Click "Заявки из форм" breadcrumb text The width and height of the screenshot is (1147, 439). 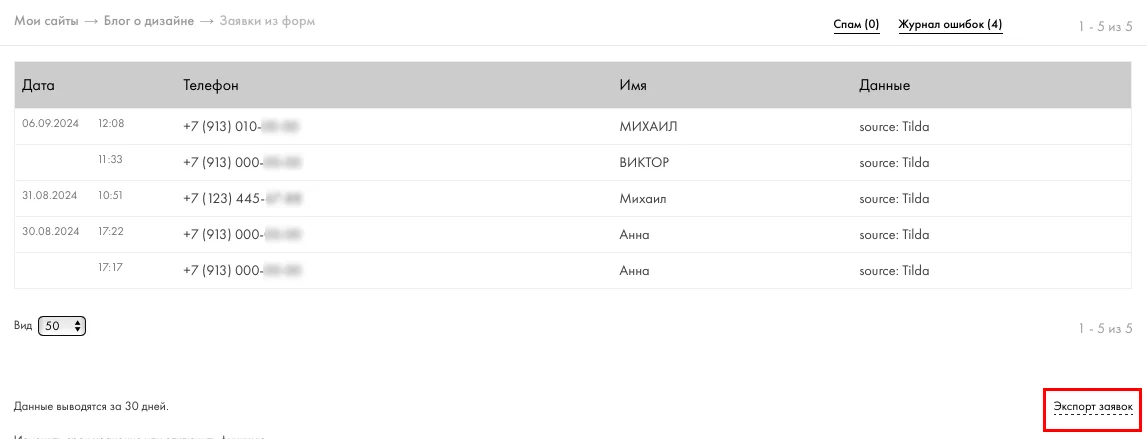[x=267, y=21]
